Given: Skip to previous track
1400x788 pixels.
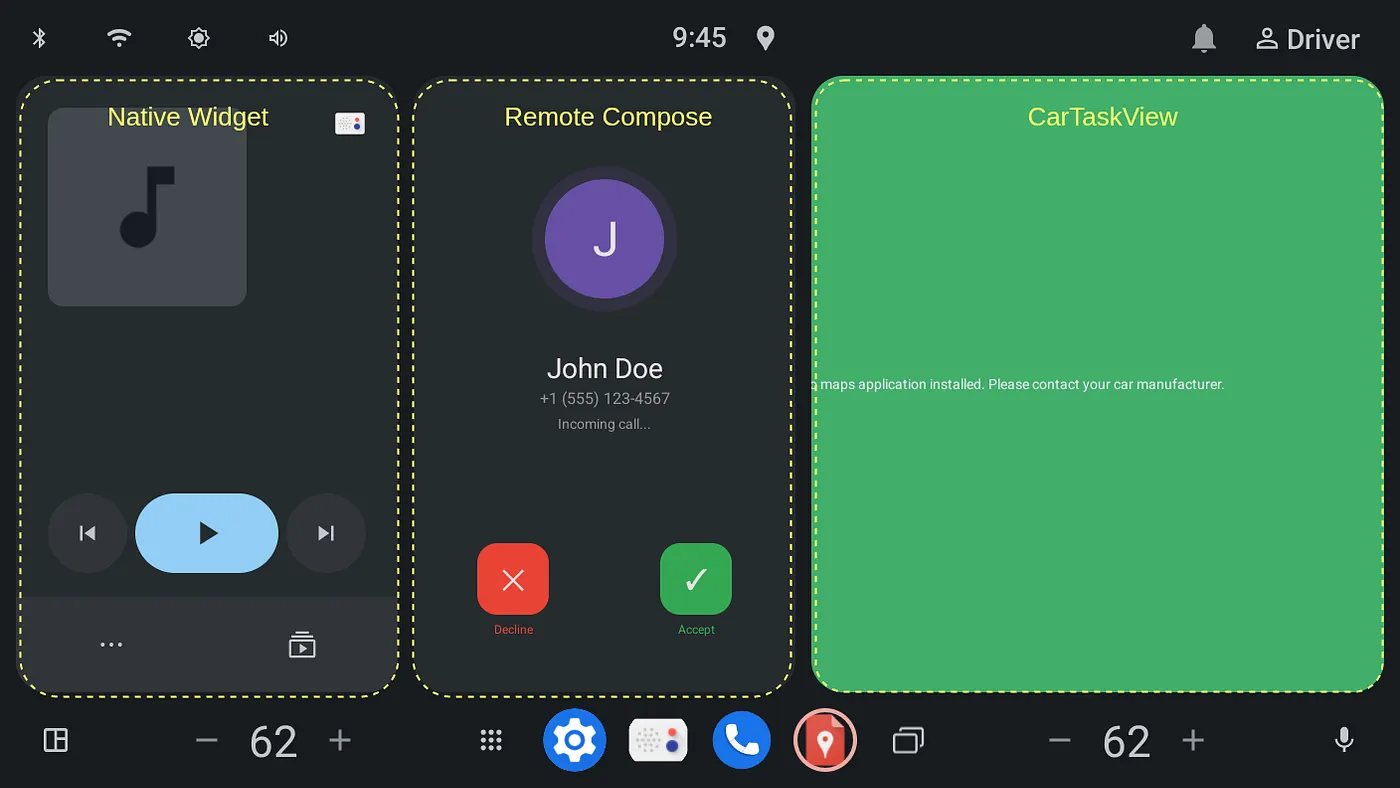Looking at the screenshot, I should click(88, 533).
